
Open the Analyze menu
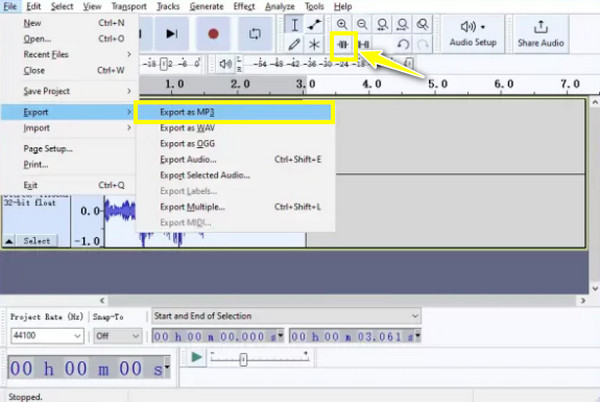280,7
